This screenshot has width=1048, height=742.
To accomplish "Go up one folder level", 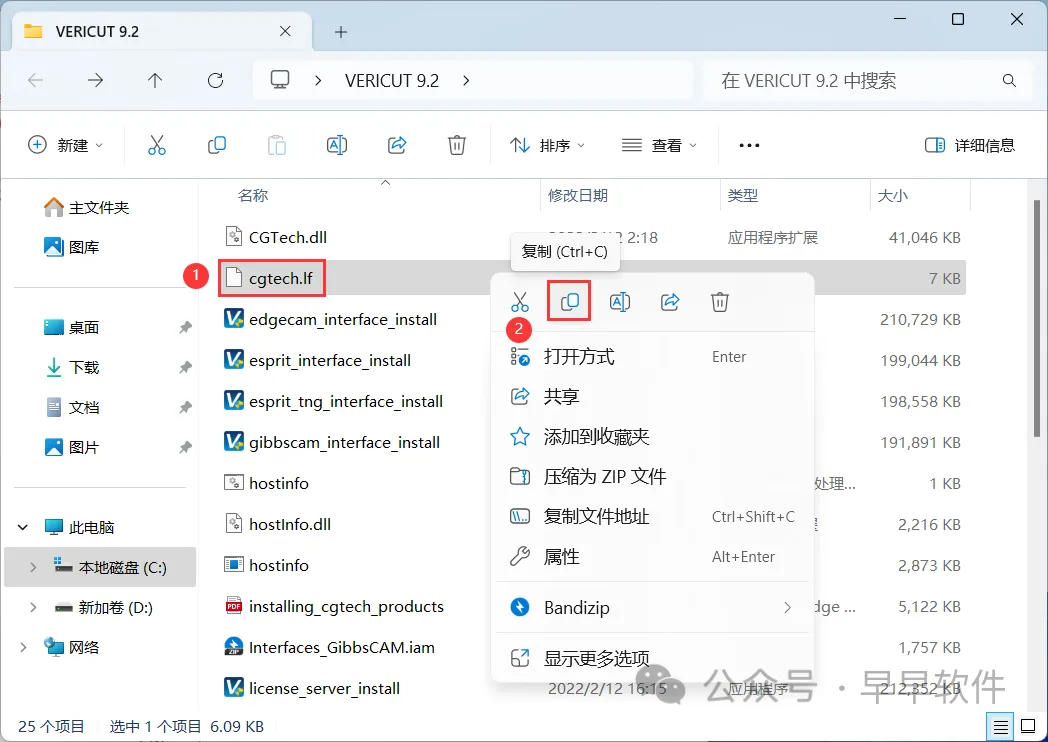I will click(x=155, y=81).
